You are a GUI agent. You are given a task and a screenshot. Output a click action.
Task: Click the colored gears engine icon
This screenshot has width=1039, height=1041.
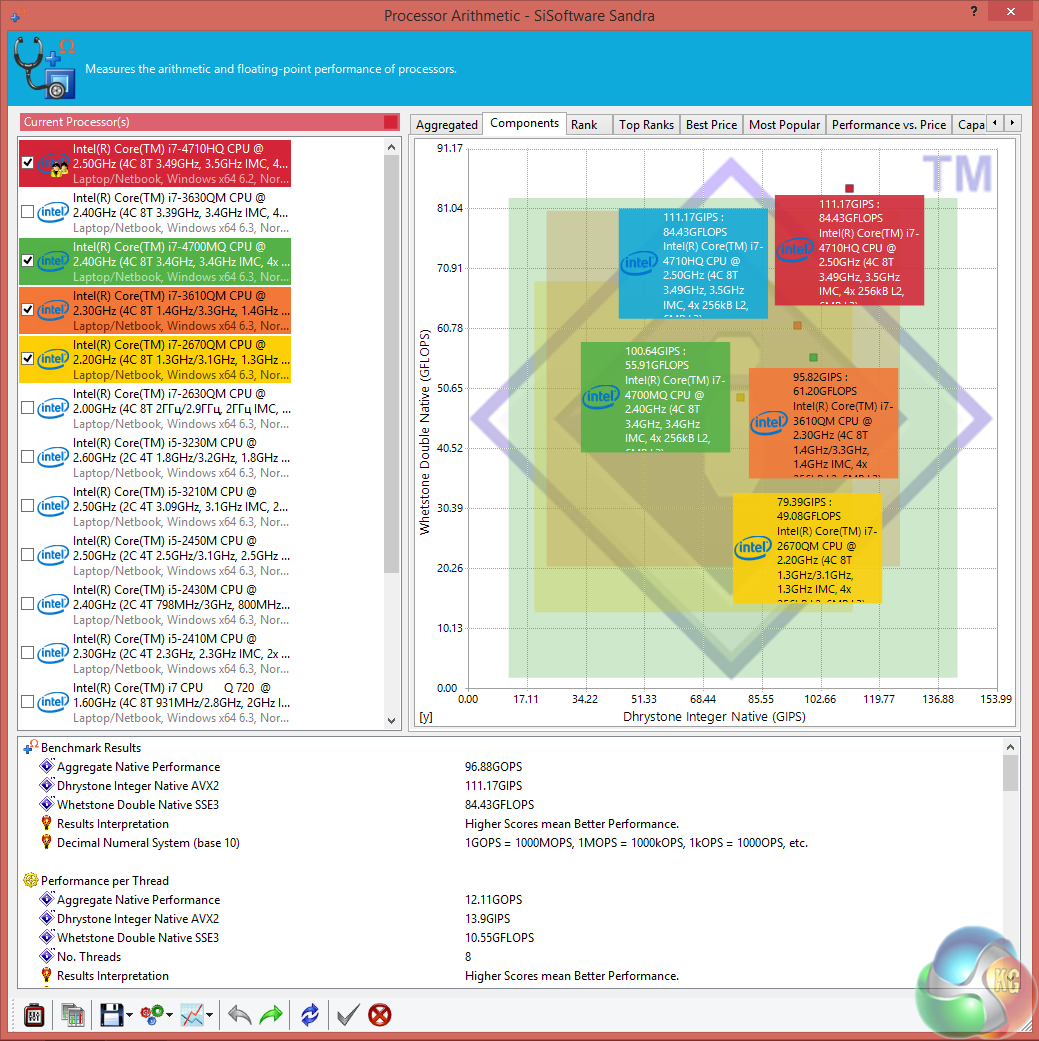tap(152, 1014)
